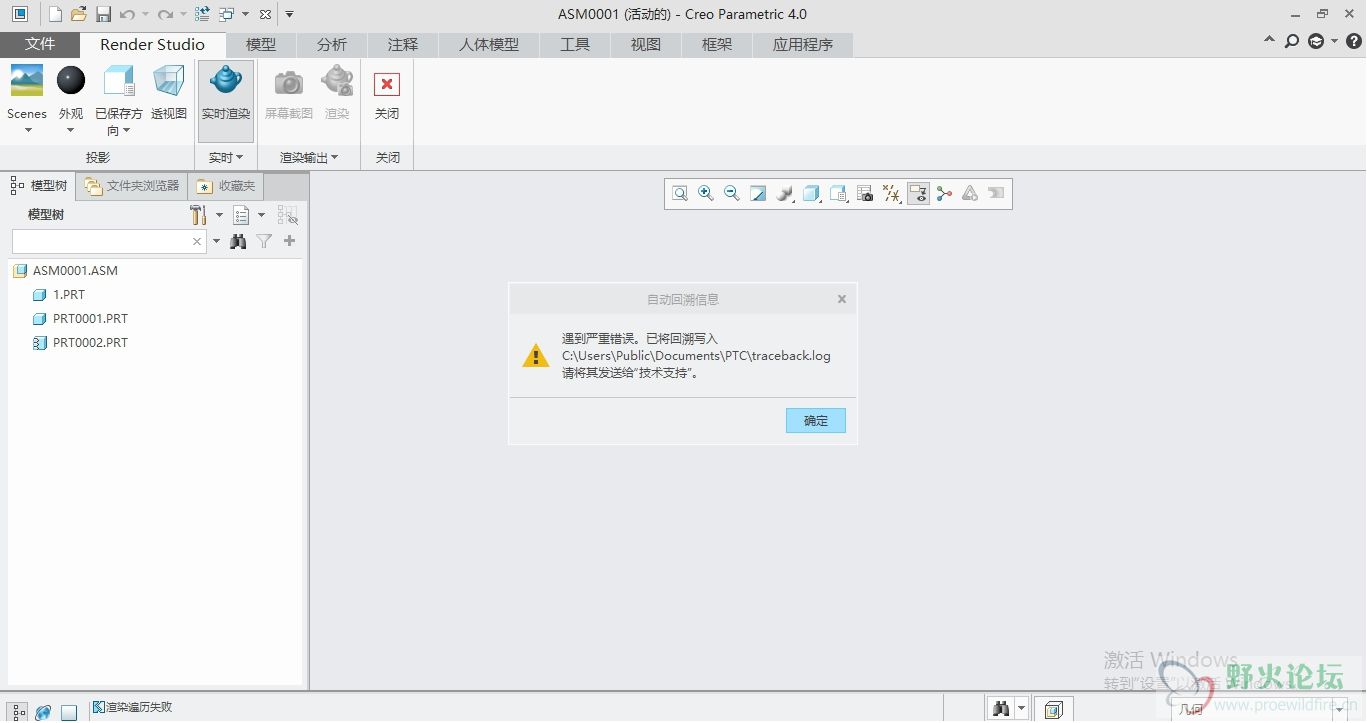This screenshot has width=1367, height=723.
Task: Click the Windows switcher icon in quick access toolbar
Action: [227, 14]
